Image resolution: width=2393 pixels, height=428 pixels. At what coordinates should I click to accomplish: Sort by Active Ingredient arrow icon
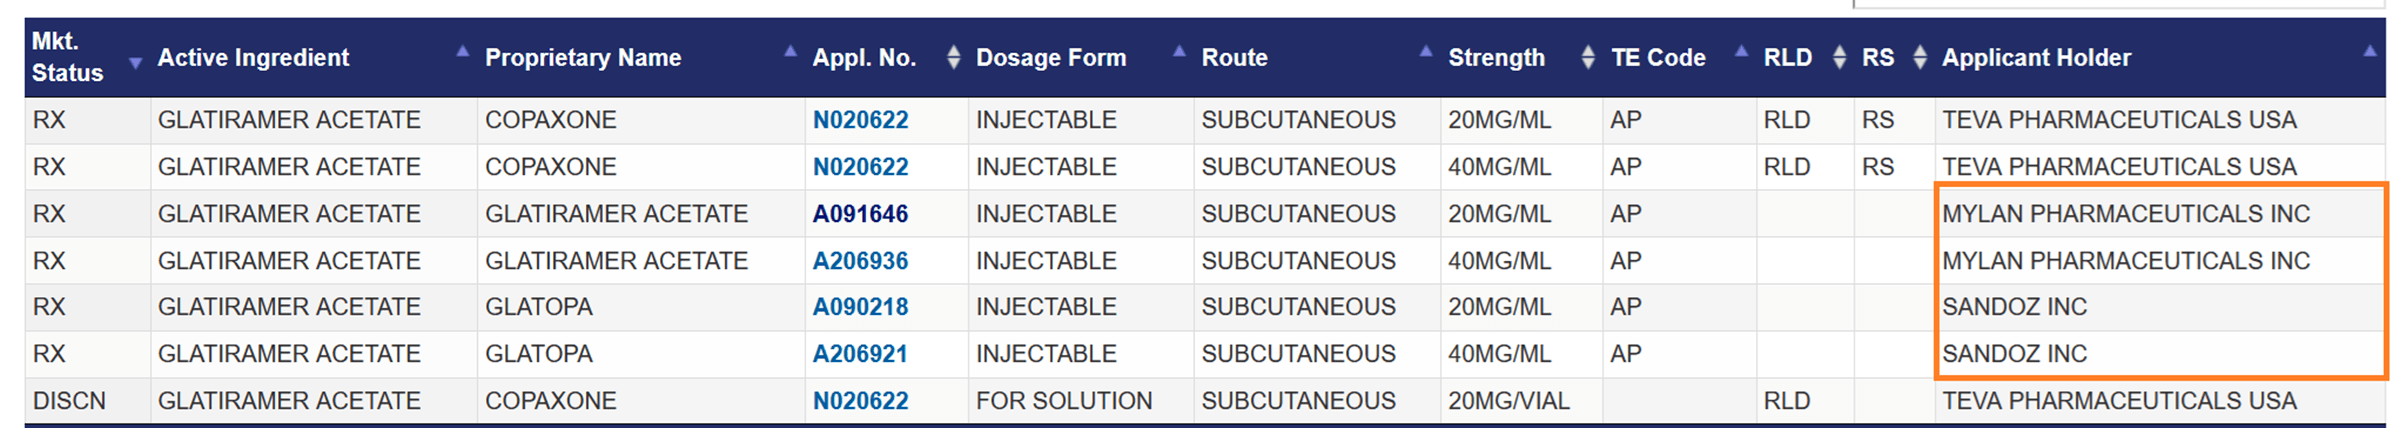click(462, 51)
